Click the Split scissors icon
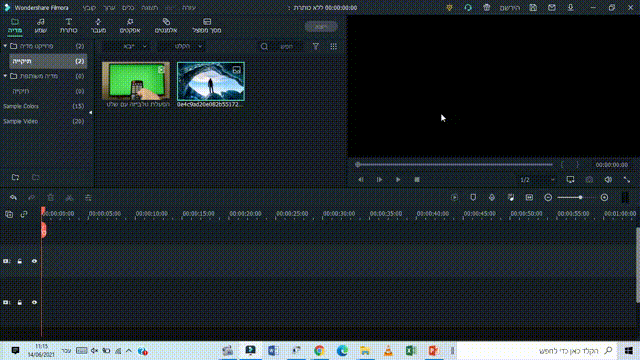The image size is (640, 360). pos(69,198)
